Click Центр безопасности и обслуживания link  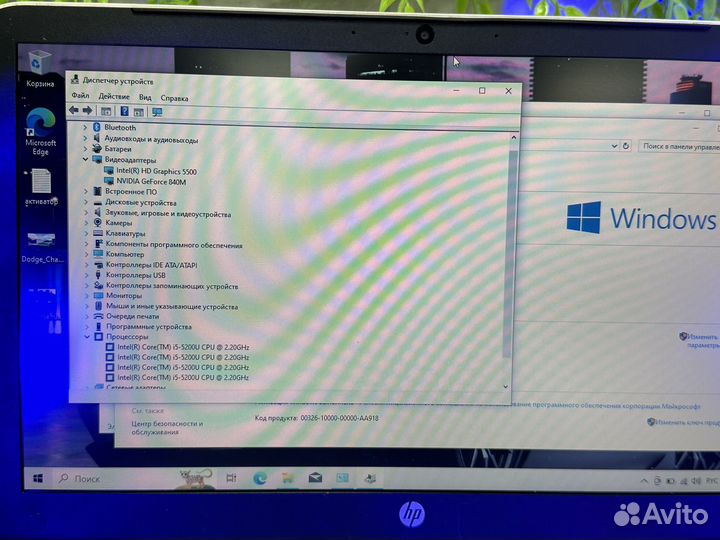(x=167, y=428)
